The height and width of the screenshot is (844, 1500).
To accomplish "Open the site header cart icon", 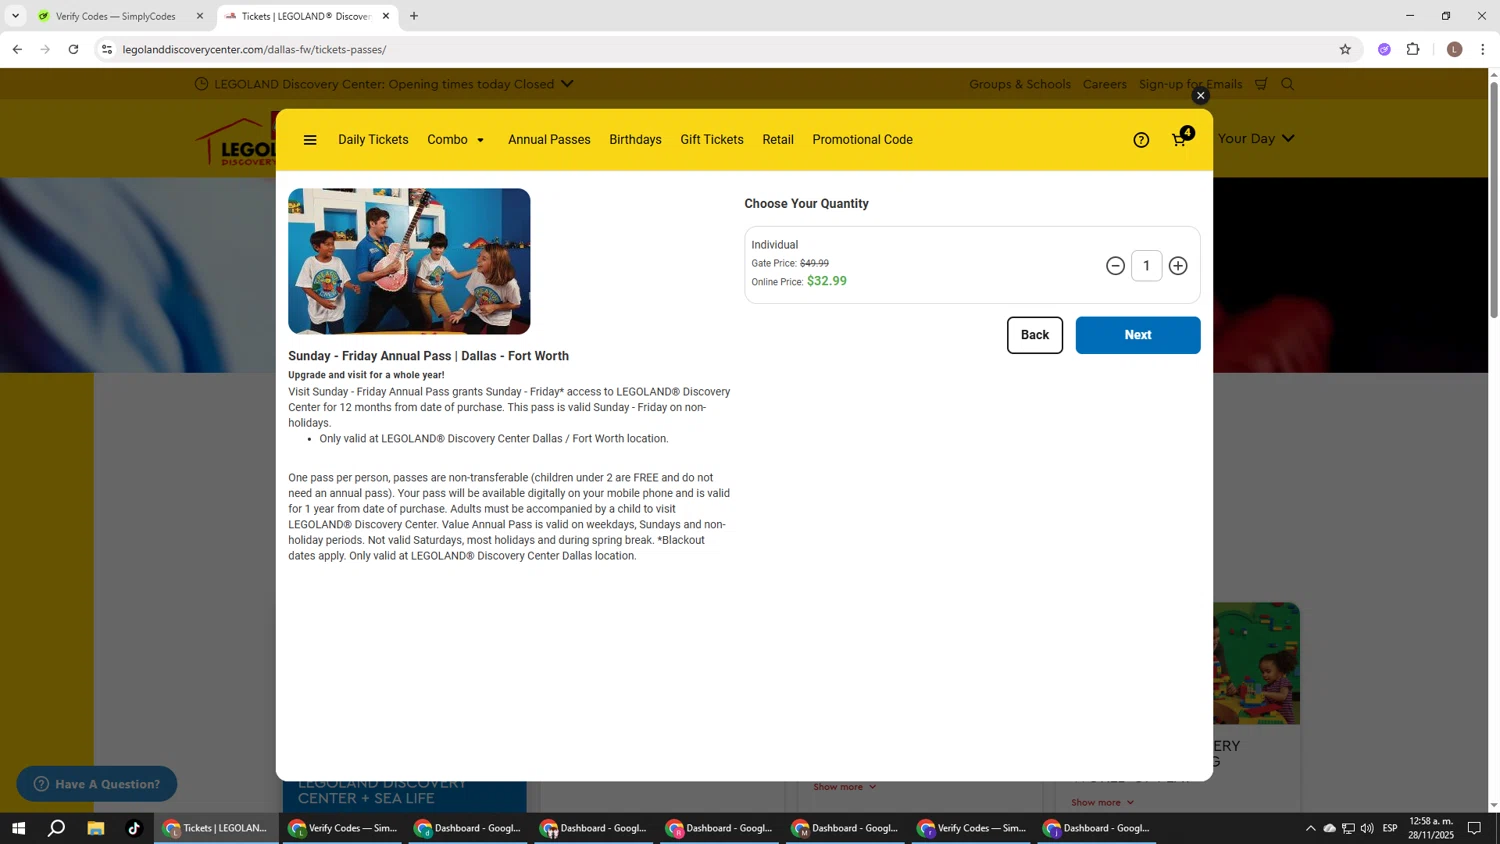I will click(x=1262, y=84).
